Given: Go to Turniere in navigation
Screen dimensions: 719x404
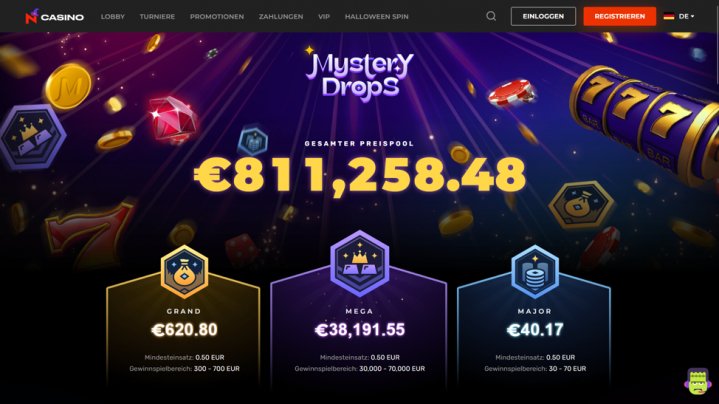Looking at the screenshot, I should pyautogui.click(x=157, y=17).
